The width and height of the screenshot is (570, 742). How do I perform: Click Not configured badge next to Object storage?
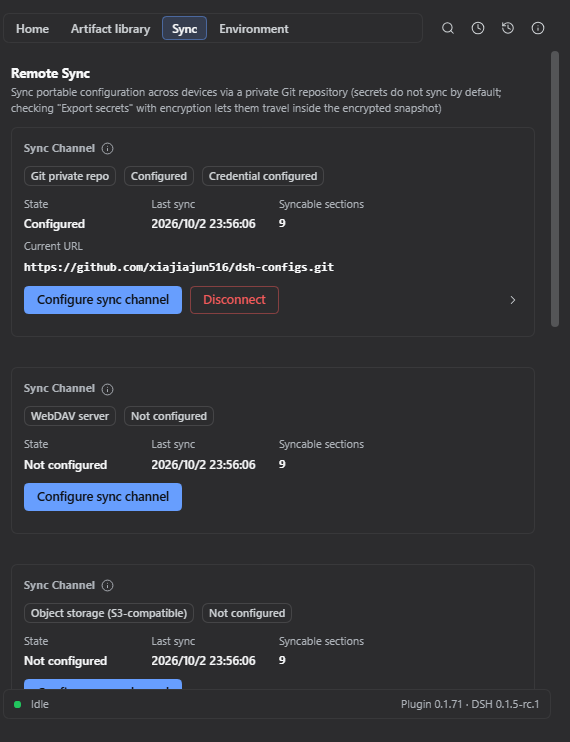(247, 613)
